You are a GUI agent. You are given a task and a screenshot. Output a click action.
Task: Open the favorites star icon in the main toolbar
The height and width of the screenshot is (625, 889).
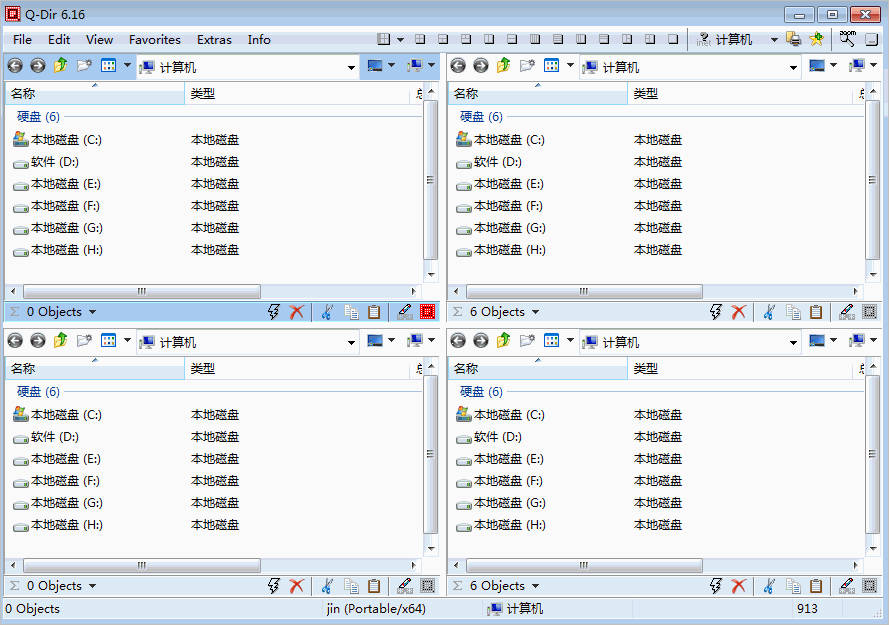816,39
